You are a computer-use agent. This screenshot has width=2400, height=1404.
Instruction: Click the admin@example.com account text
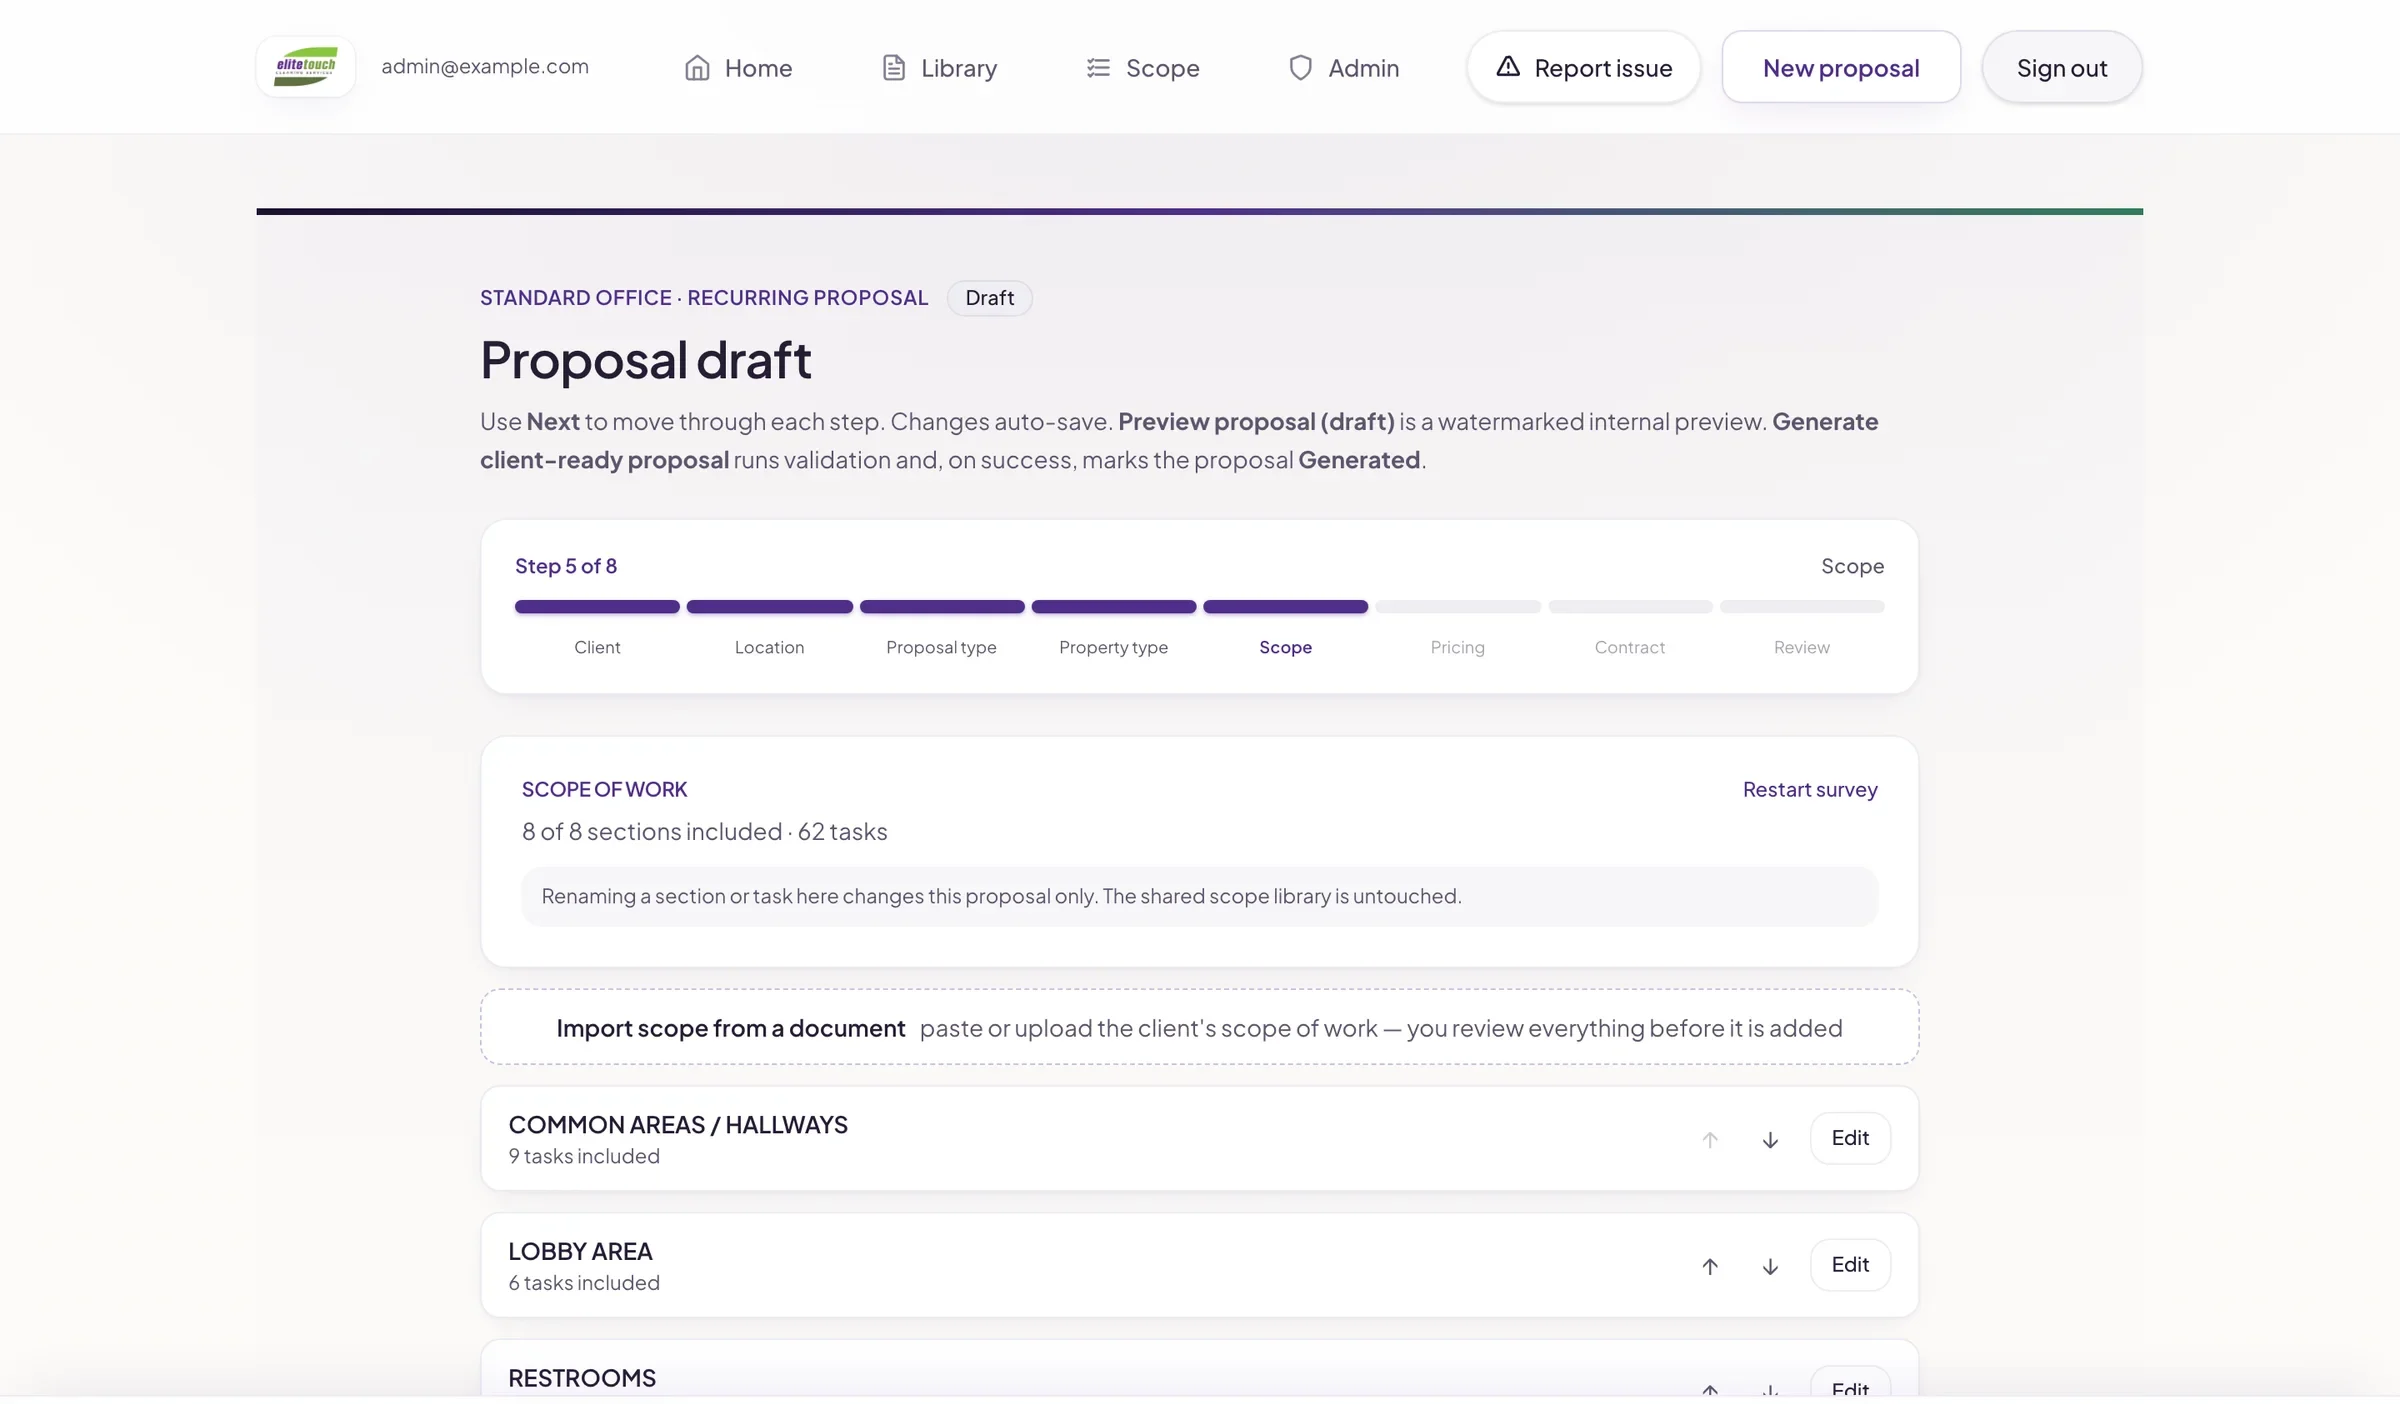coord(485,66)
